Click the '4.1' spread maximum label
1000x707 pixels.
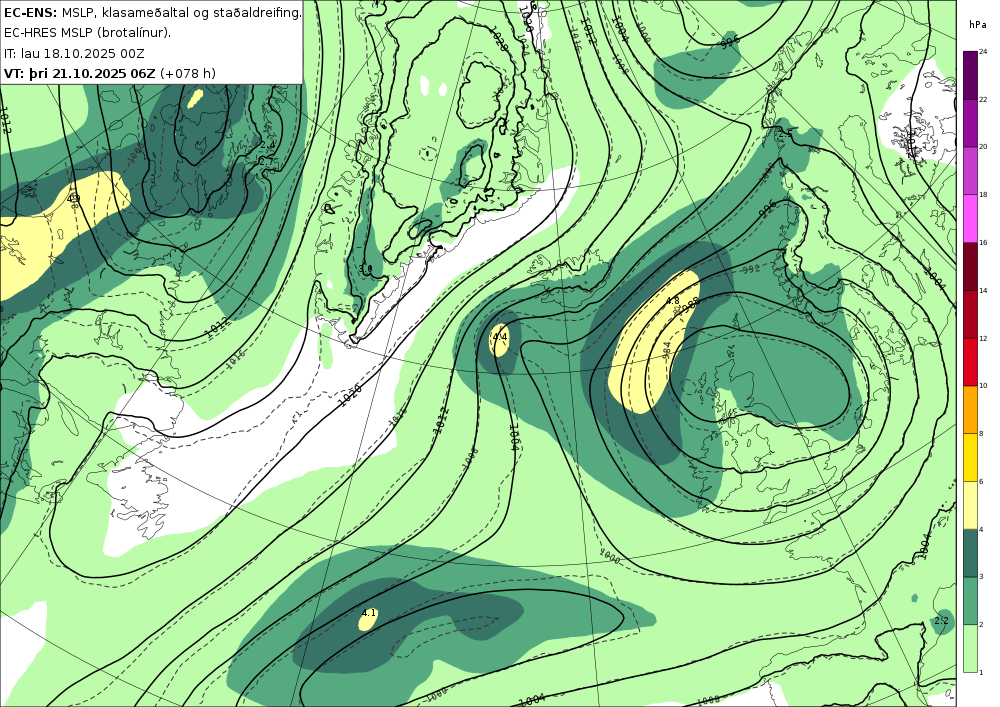click(x=369, y=613)
